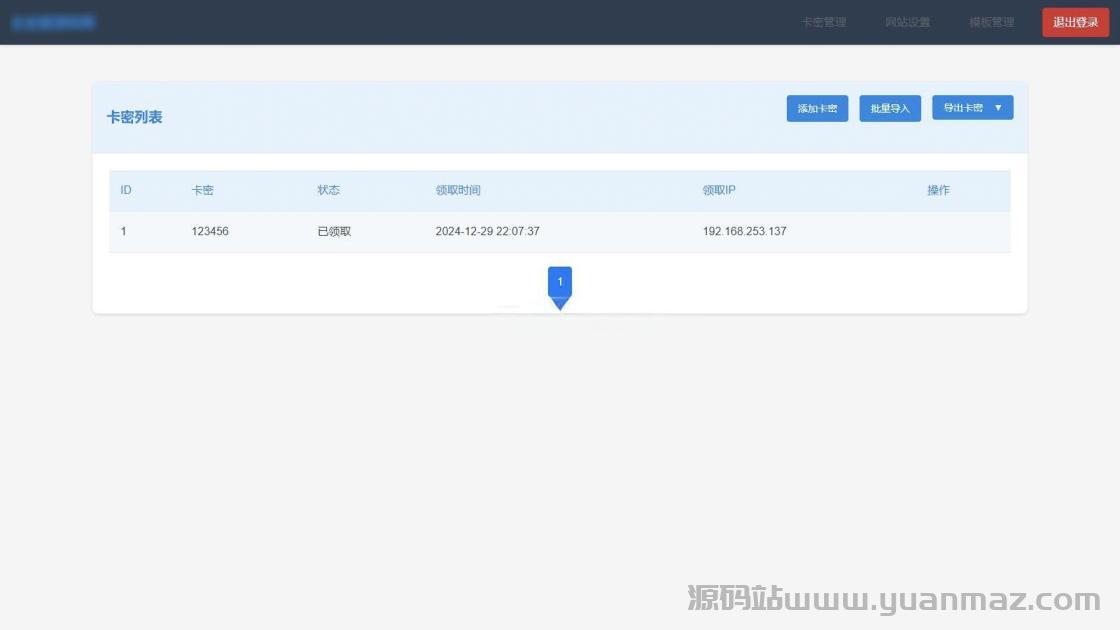The image size is (1120, 630).
Task: Select page 1 in pagination
Action: tap(560, 281)
